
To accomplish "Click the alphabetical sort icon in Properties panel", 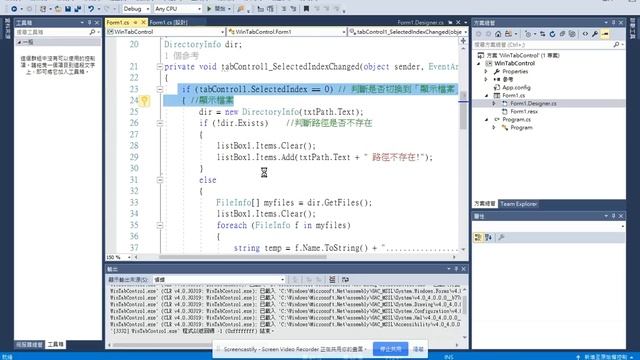I will pos(488,237).
